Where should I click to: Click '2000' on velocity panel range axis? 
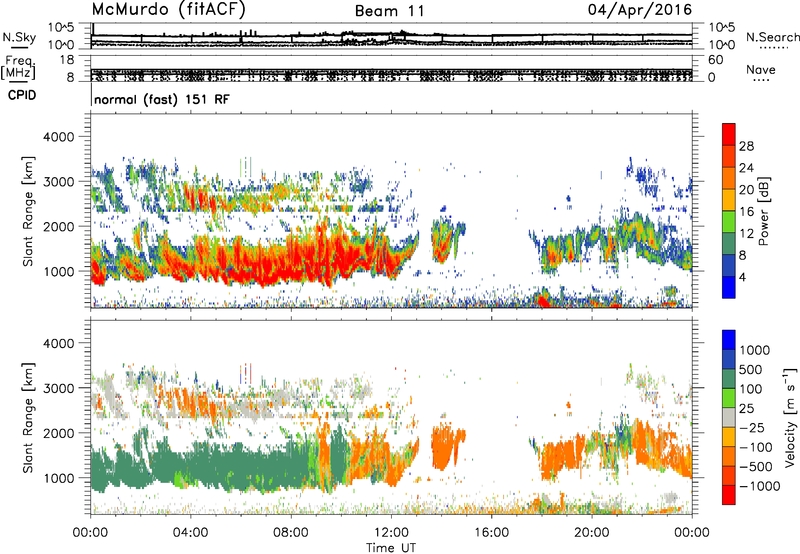coord(58,433)
